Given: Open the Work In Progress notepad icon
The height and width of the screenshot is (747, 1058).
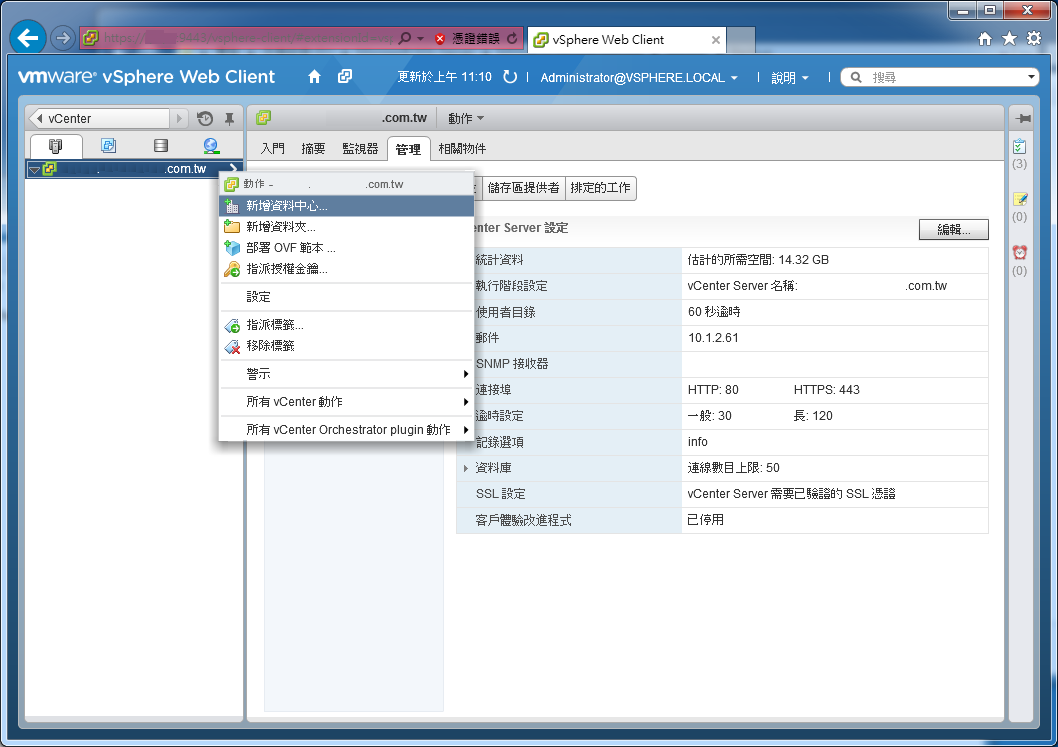Looking at the screenshot, I should pos(1020,199).
